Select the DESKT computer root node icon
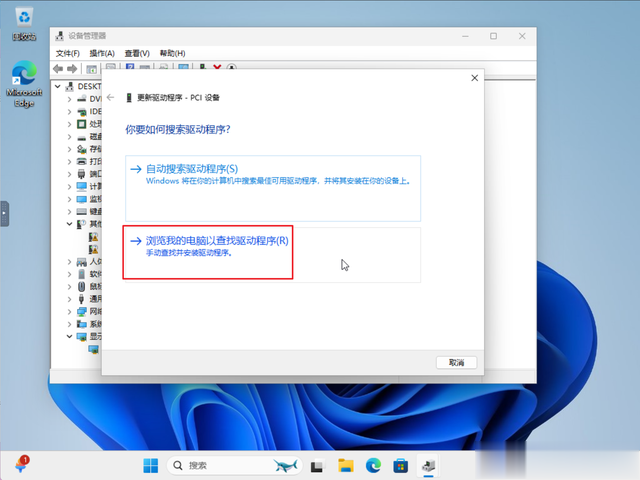640x480 pixels. pos(70,87)
